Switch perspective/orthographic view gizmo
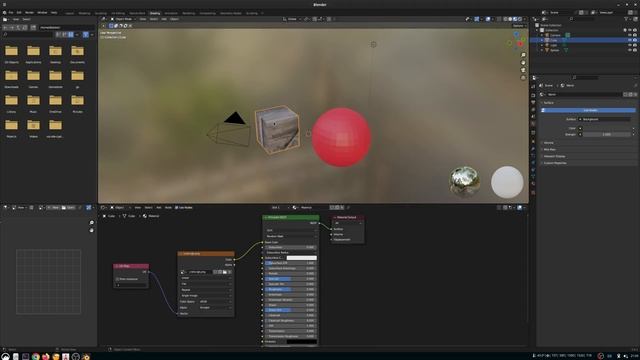640x360 pixels. click(523, 78)
